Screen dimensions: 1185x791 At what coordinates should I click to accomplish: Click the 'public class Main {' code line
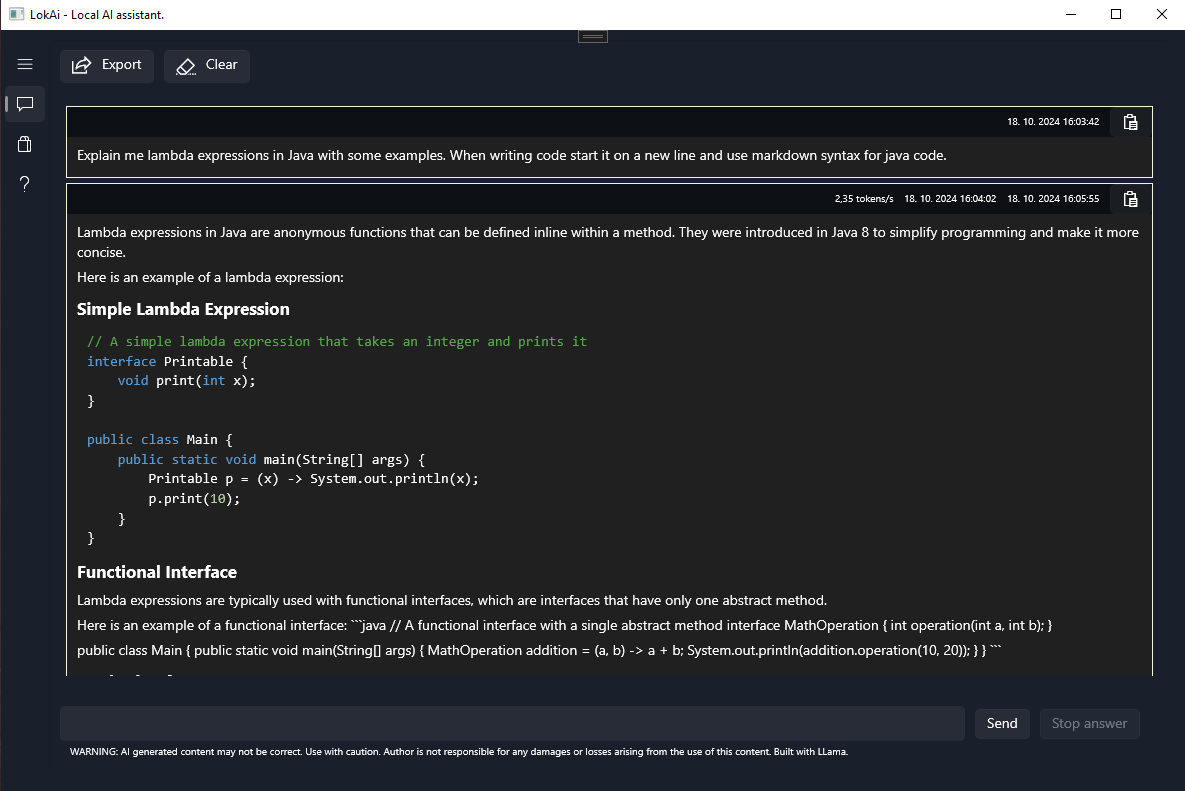[159, 440]
